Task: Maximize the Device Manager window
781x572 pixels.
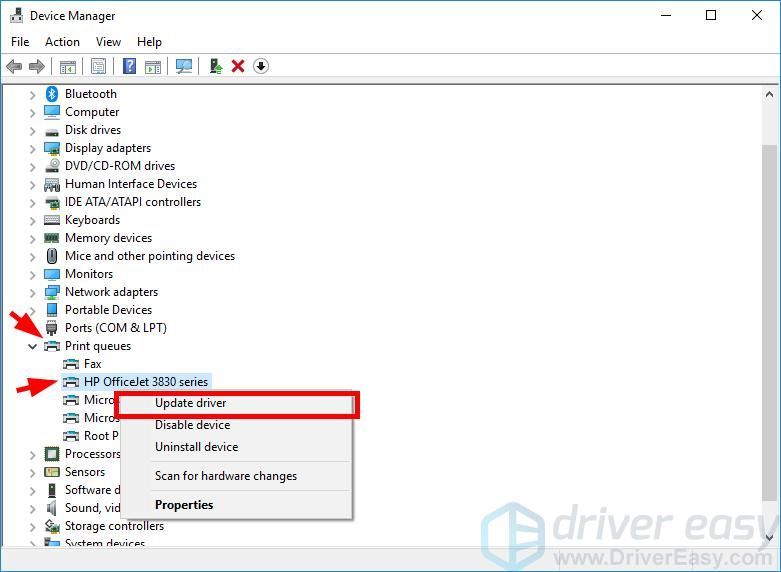Action: point(711,15)
